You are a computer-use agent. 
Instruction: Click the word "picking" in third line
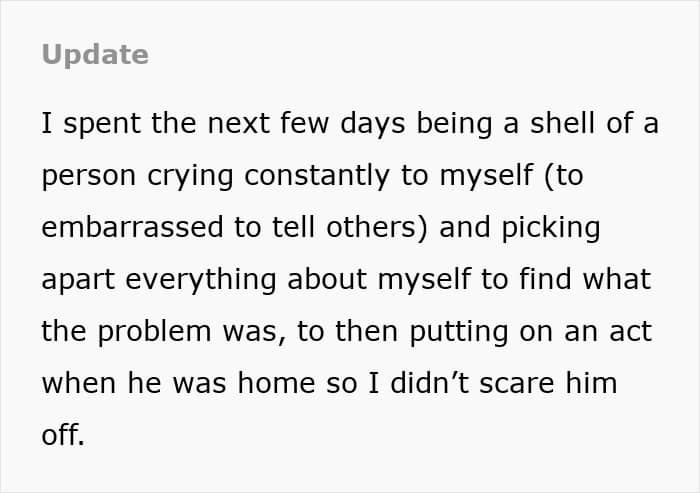[x=551, y=228]
